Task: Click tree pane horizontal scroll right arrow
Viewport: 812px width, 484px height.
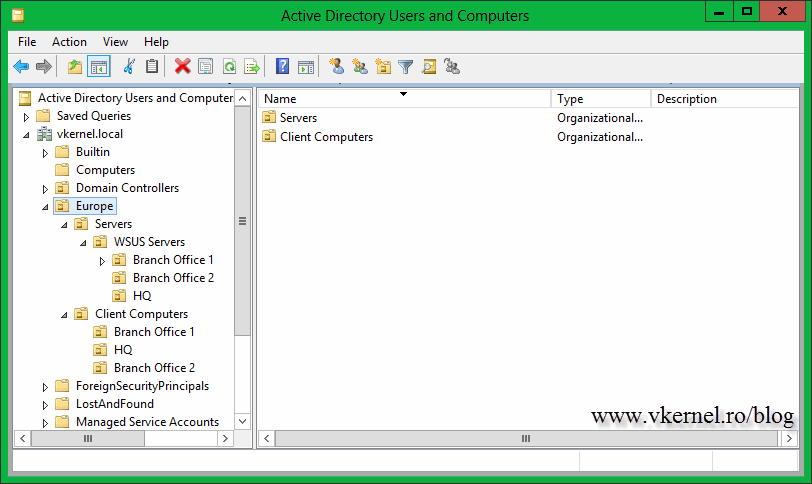Action: 225,438
